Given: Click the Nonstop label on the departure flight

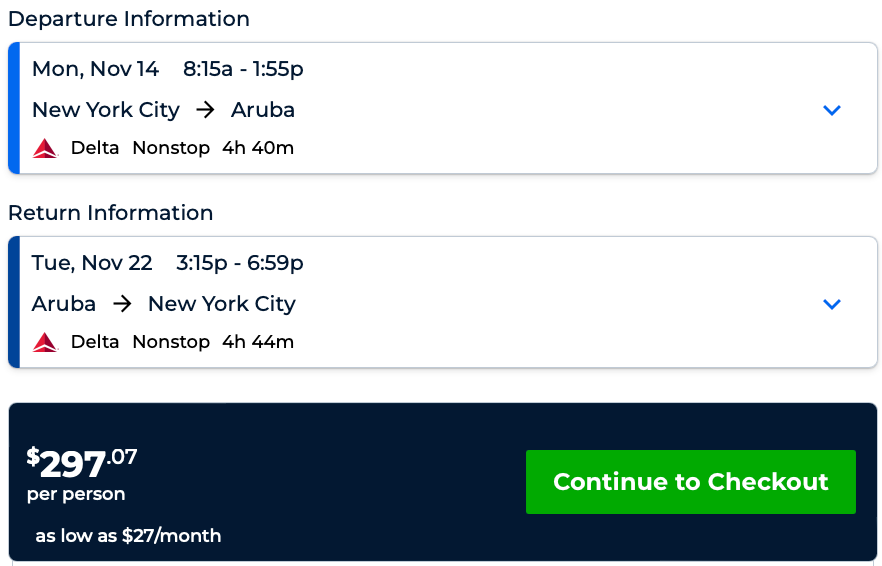Looking at the screenshot, I should [171, 148].
